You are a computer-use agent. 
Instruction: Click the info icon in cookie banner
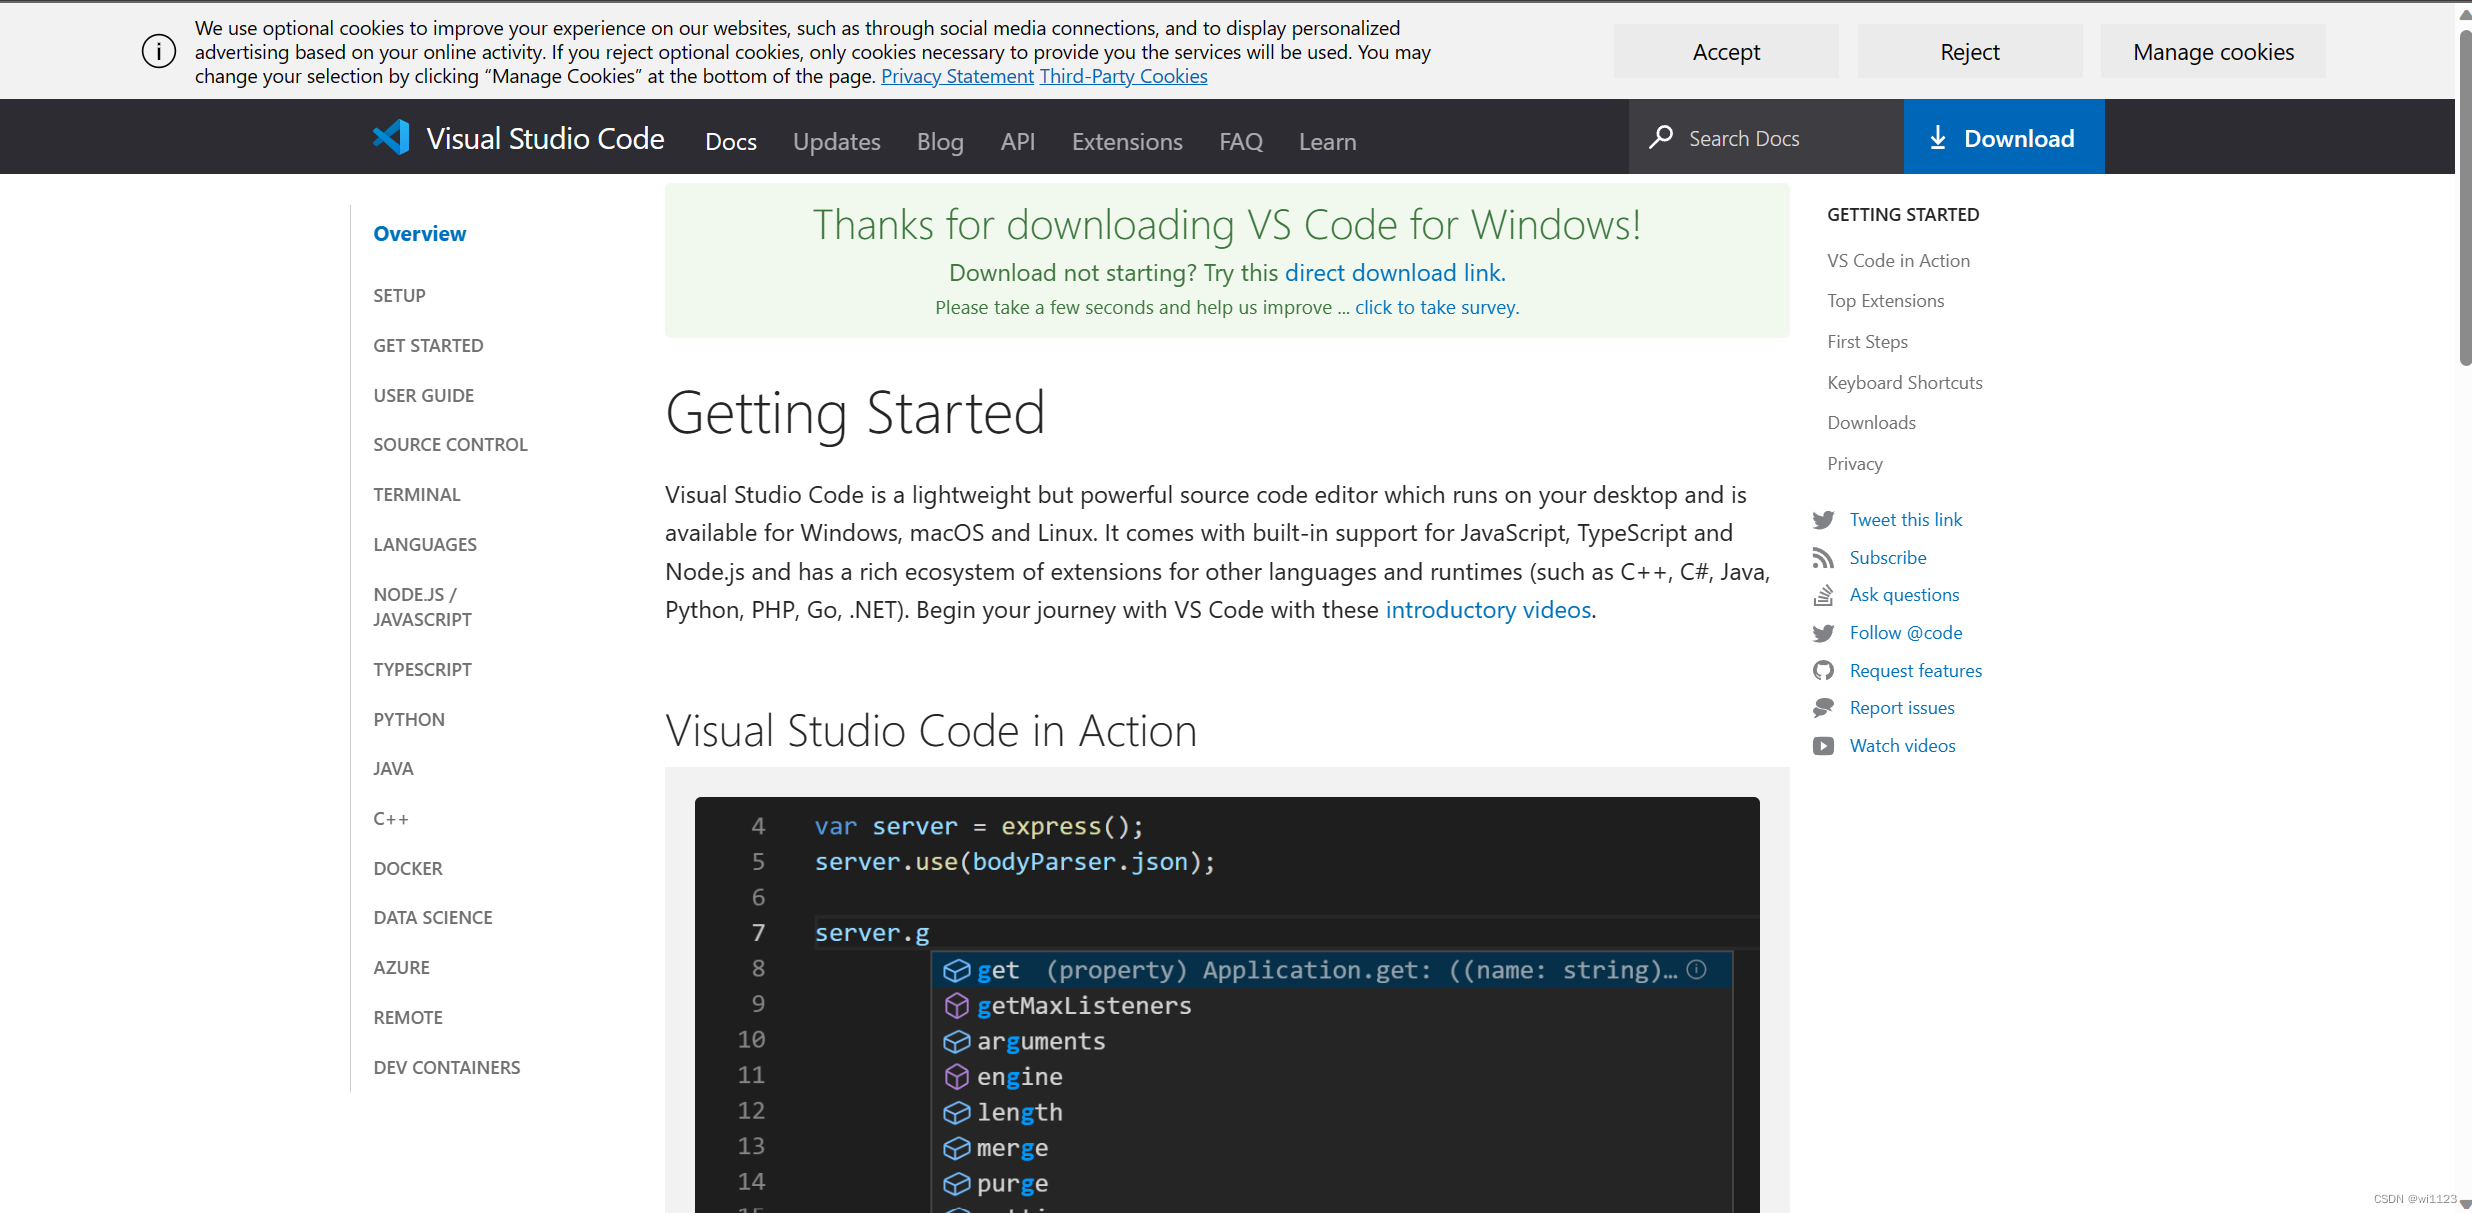[x=158, y=51]
